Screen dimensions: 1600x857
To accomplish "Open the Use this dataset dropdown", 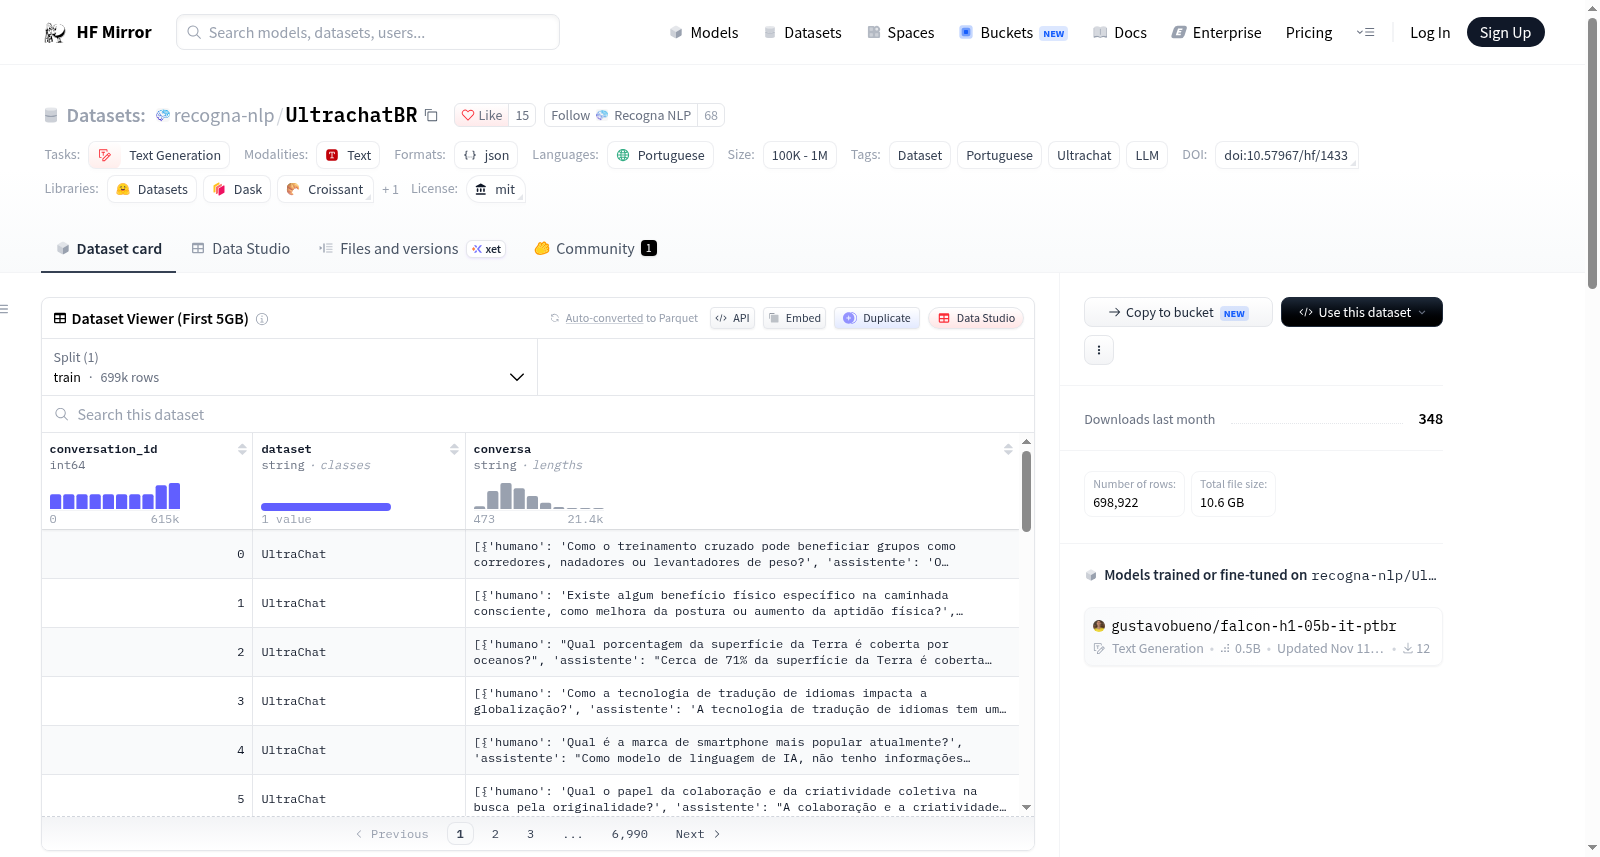I will tap(1361, 312).
